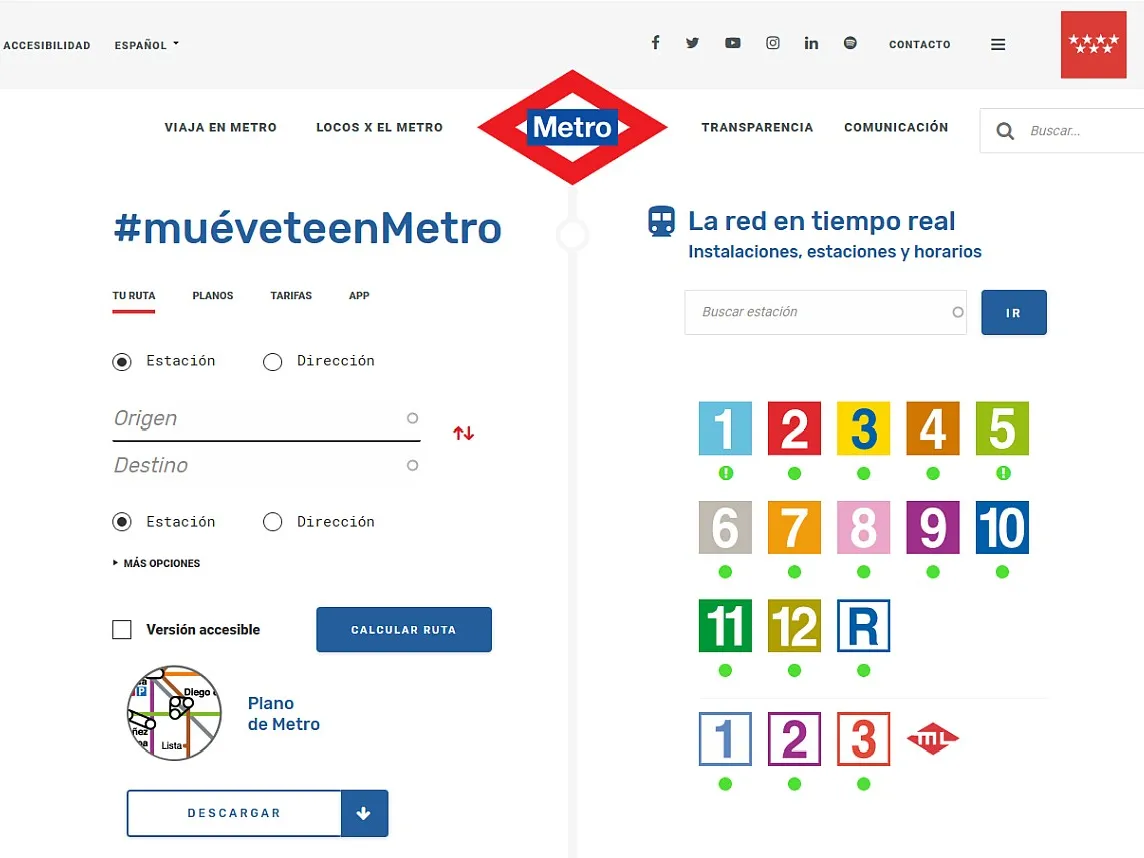Image resolution: width=1144 pixels, height=858 pixels.
Task: Select the origin Dirección radio button
Action: point(273,362)
